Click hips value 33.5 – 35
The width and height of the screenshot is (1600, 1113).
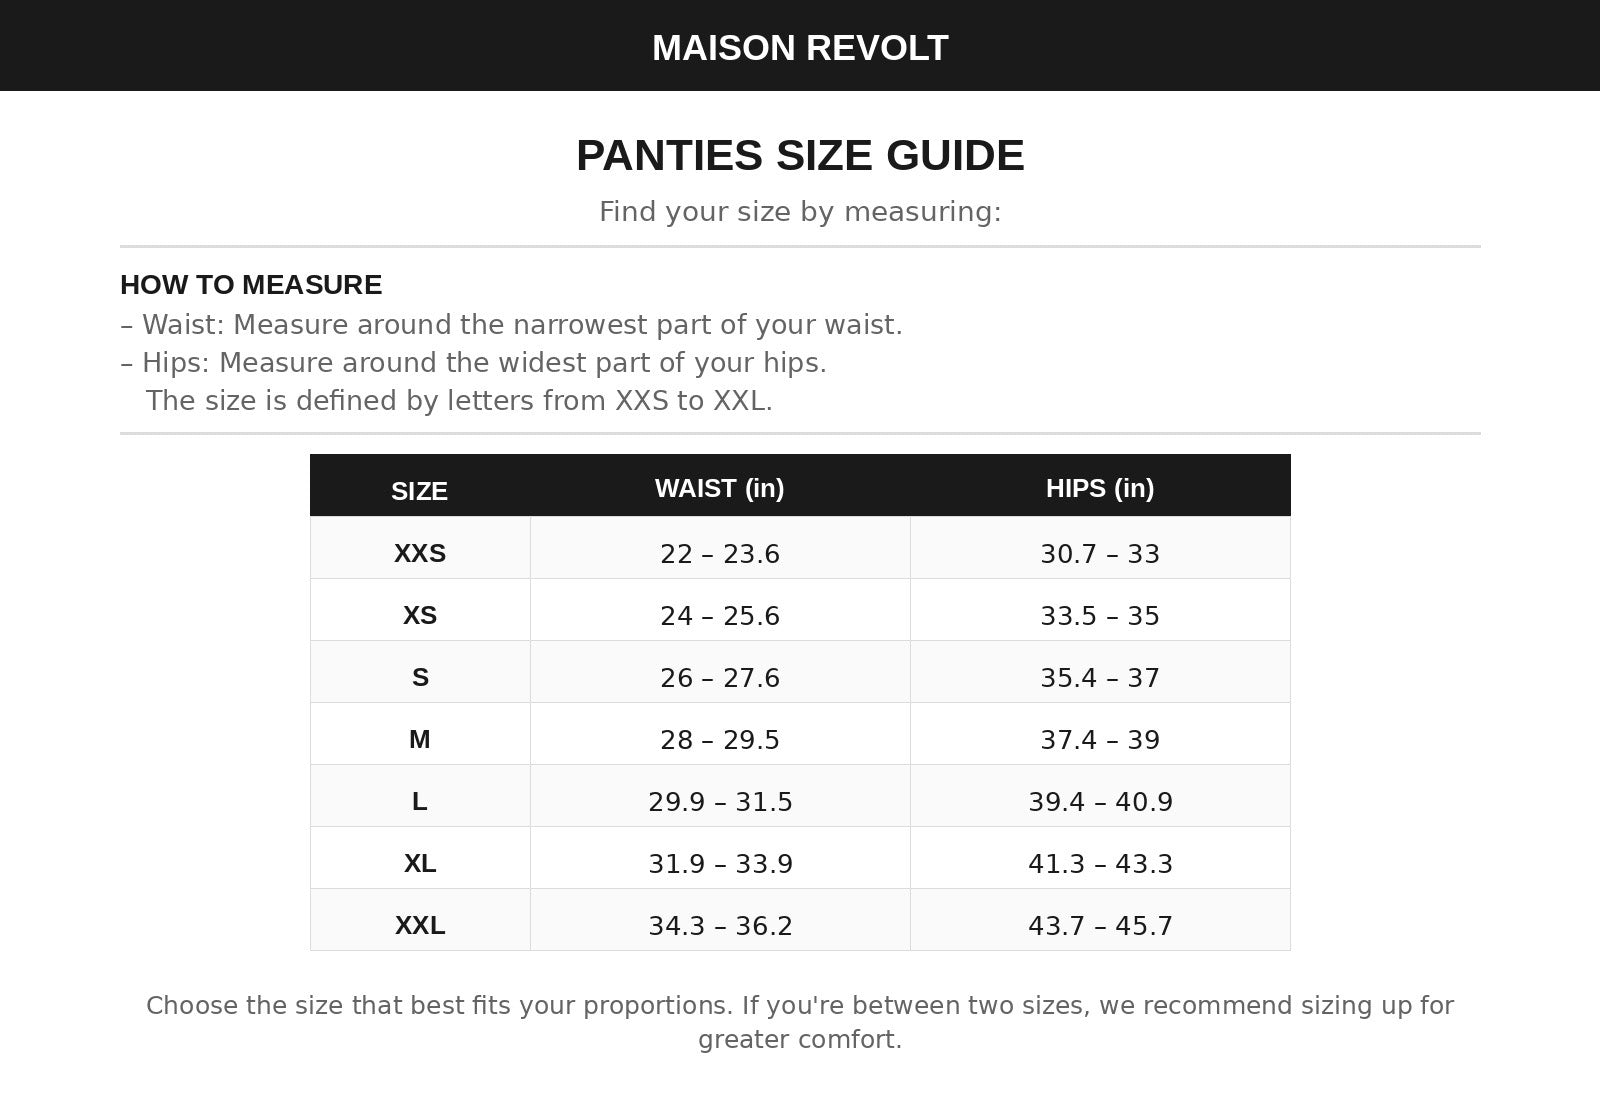[x=1100, y=616]
